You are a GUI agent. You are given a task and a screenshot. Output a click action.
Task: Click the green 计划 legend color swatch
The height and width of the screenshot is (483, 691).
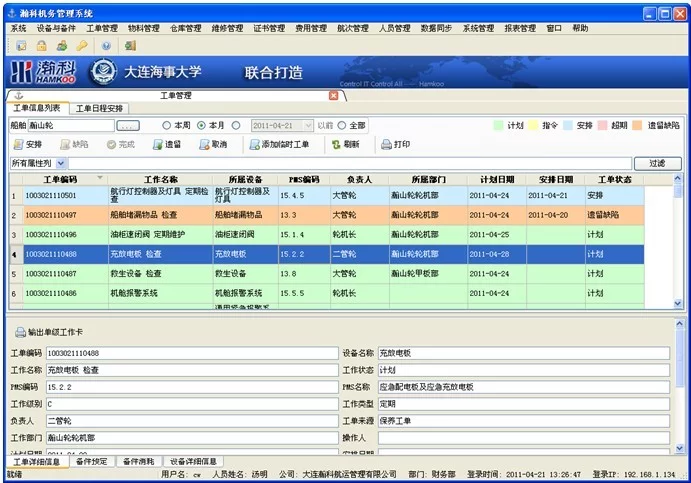tap(500, 126)
